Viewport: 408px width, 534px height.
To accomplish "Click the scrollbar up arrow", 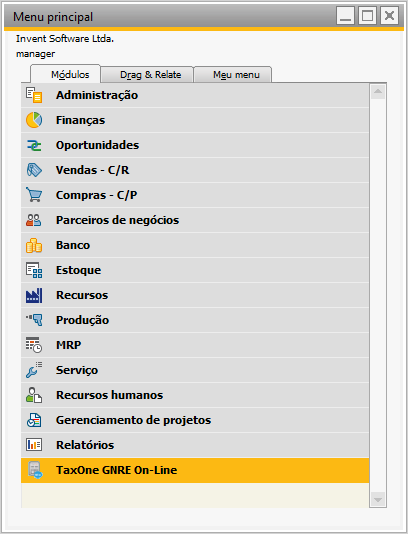I will click(x=378, y=91).
